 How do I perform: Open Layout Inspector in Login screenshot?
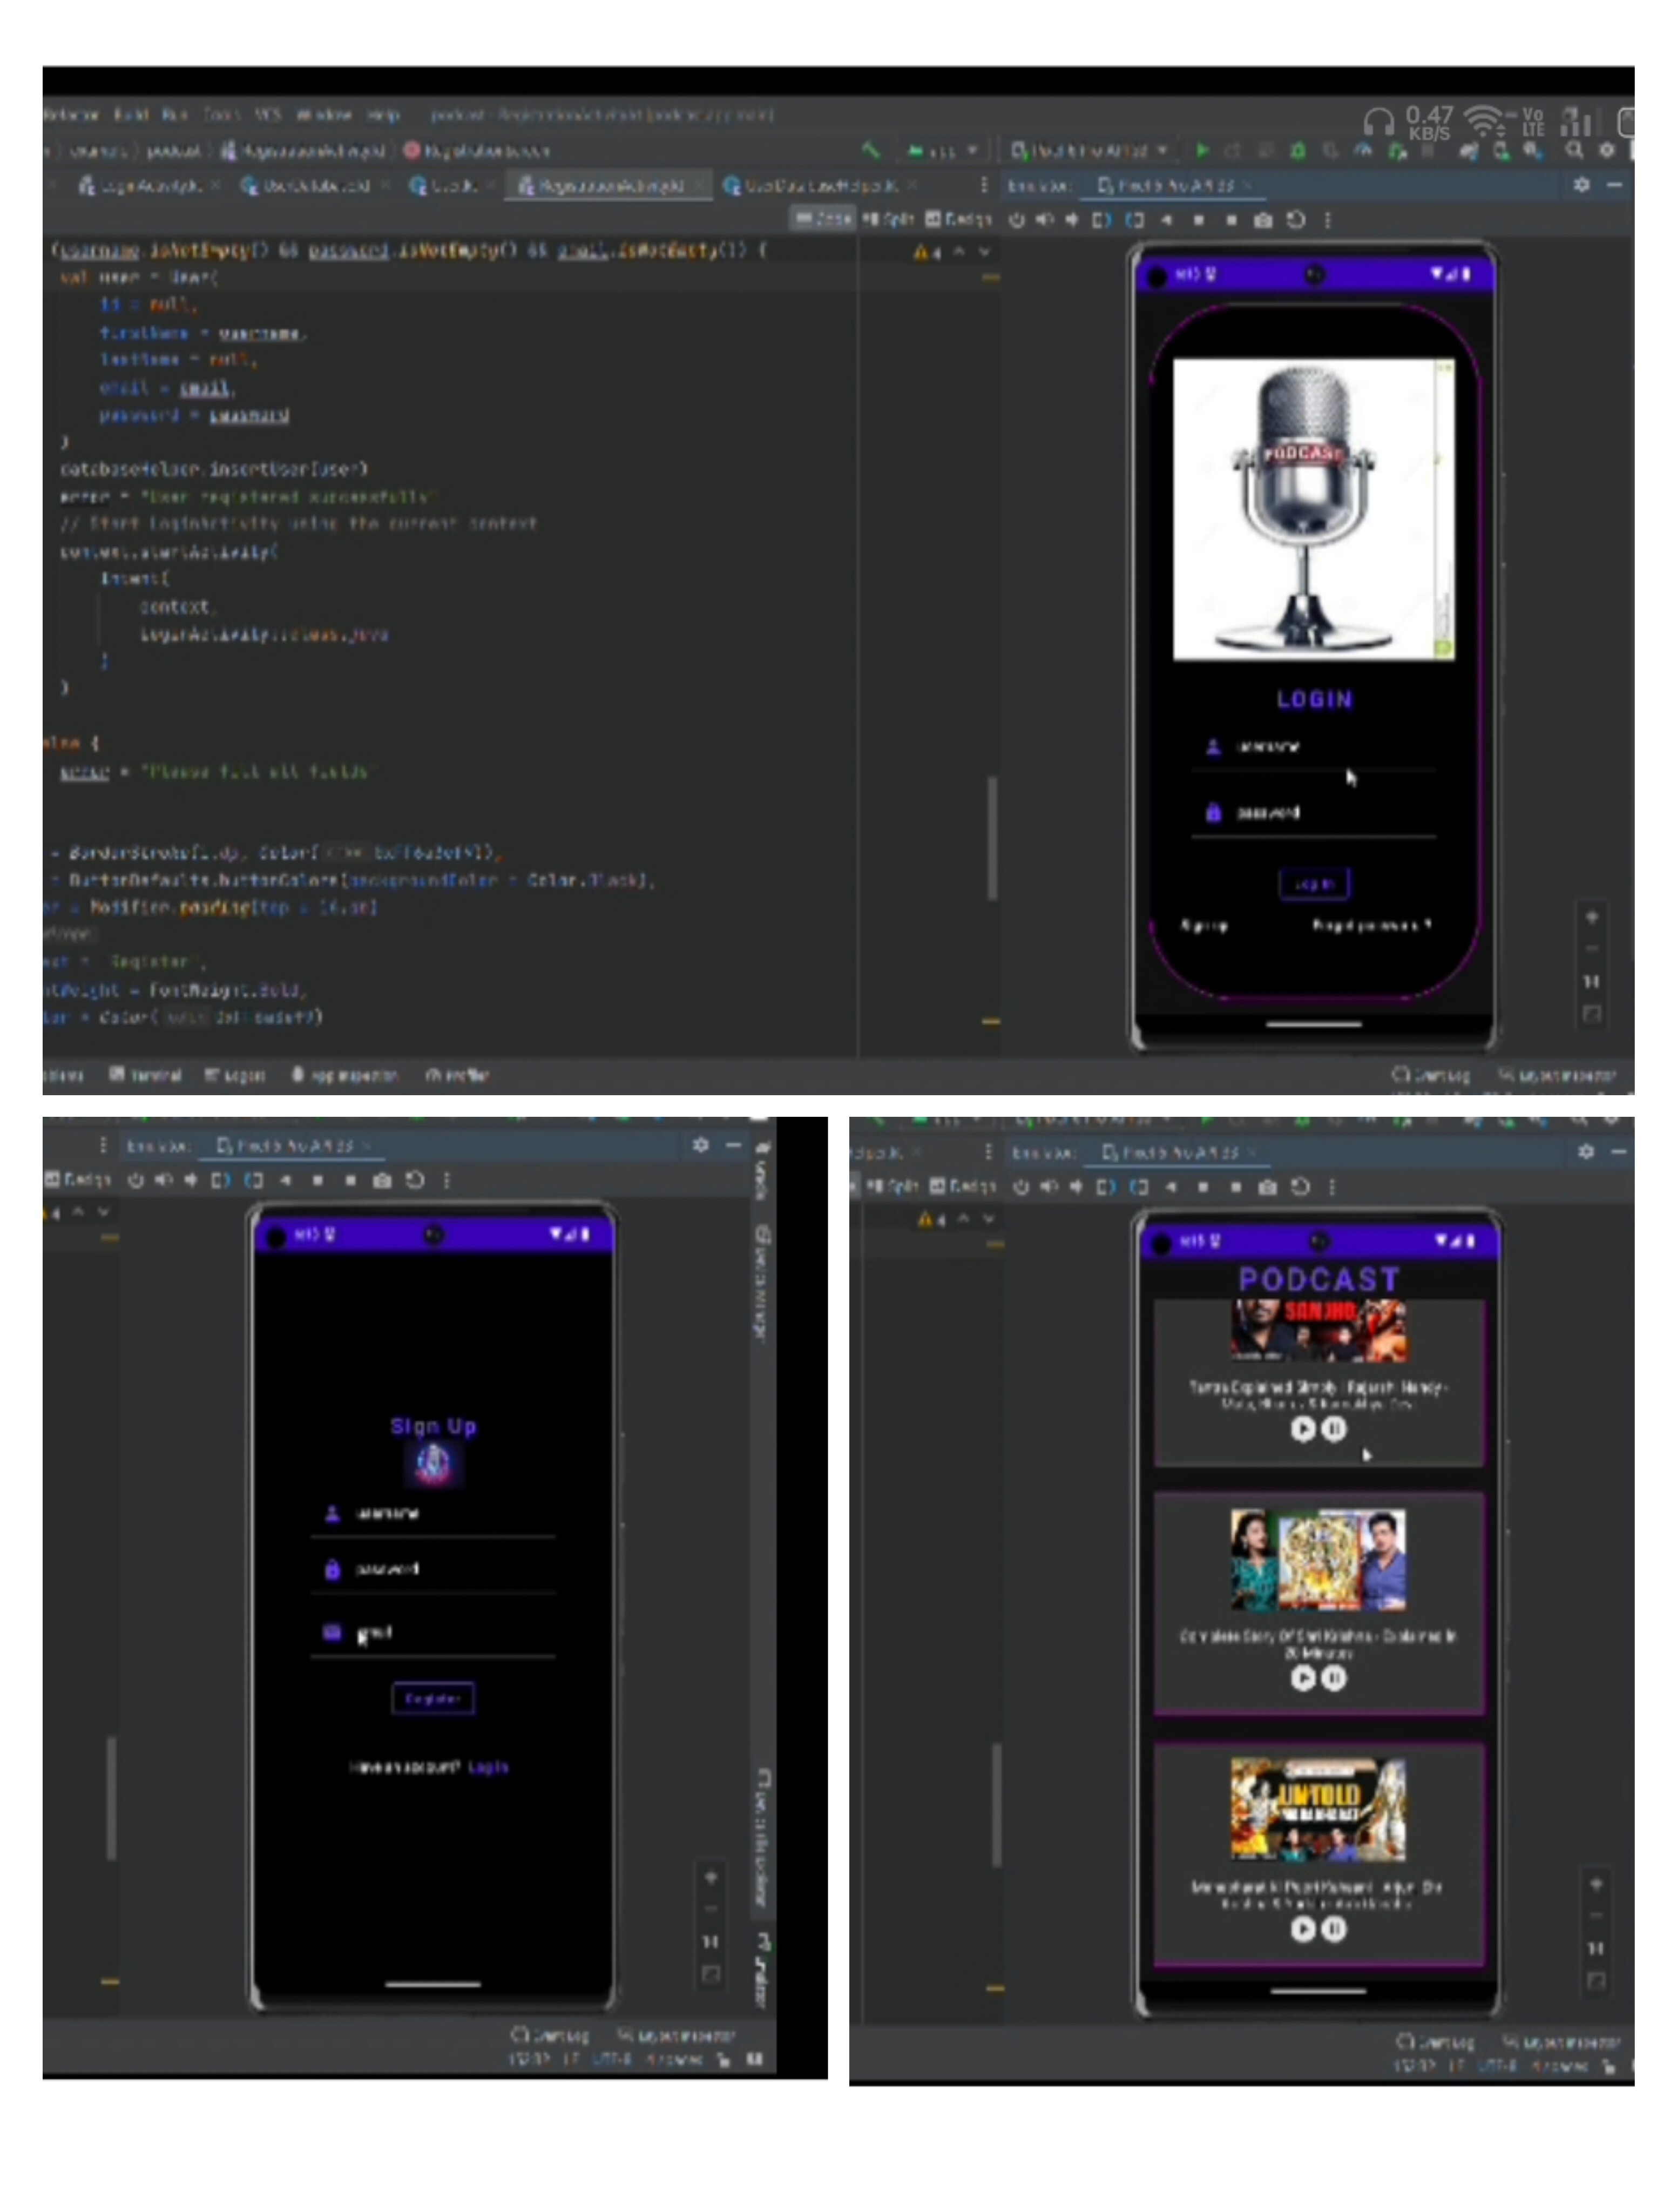pyautogui.click(x=1557, y=1075)
